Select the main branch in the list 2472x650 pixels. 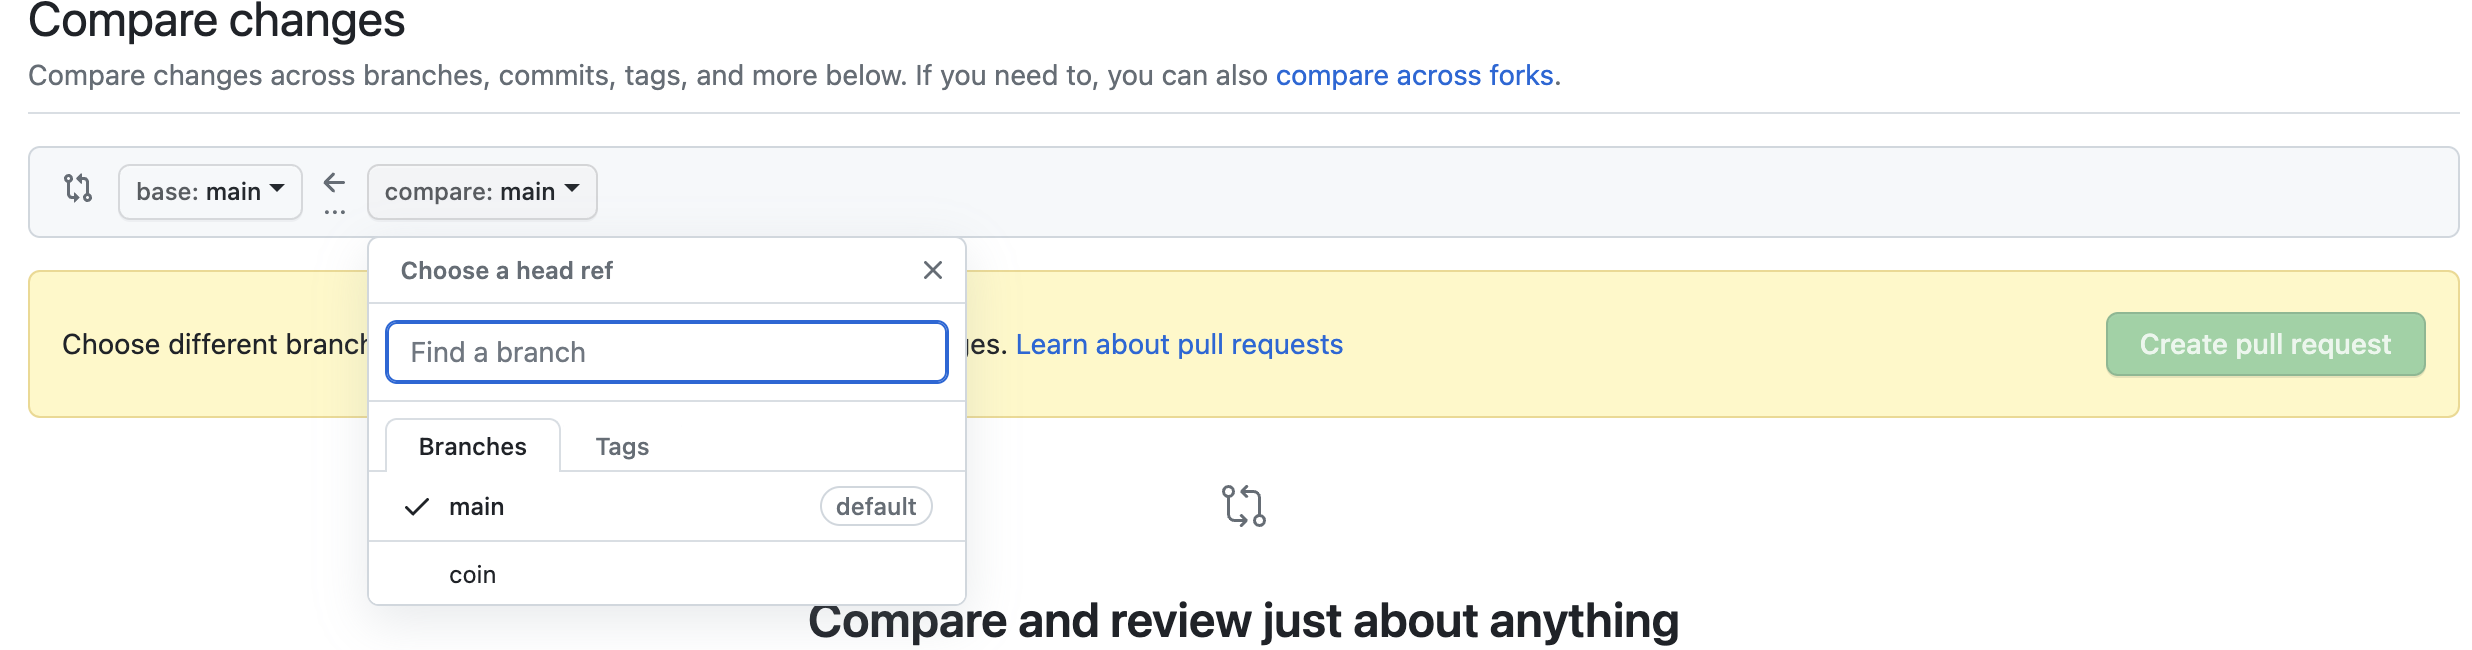[x=667, y=507]
